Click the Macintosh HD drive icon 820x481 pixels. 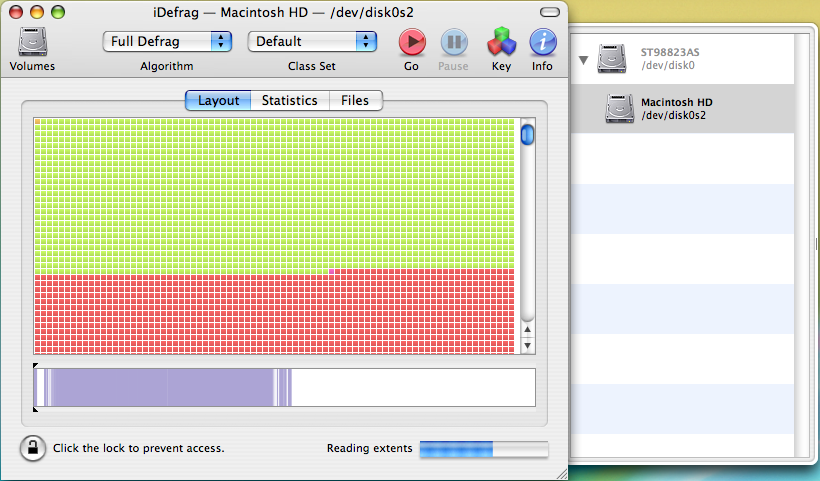tap(620, 108)
